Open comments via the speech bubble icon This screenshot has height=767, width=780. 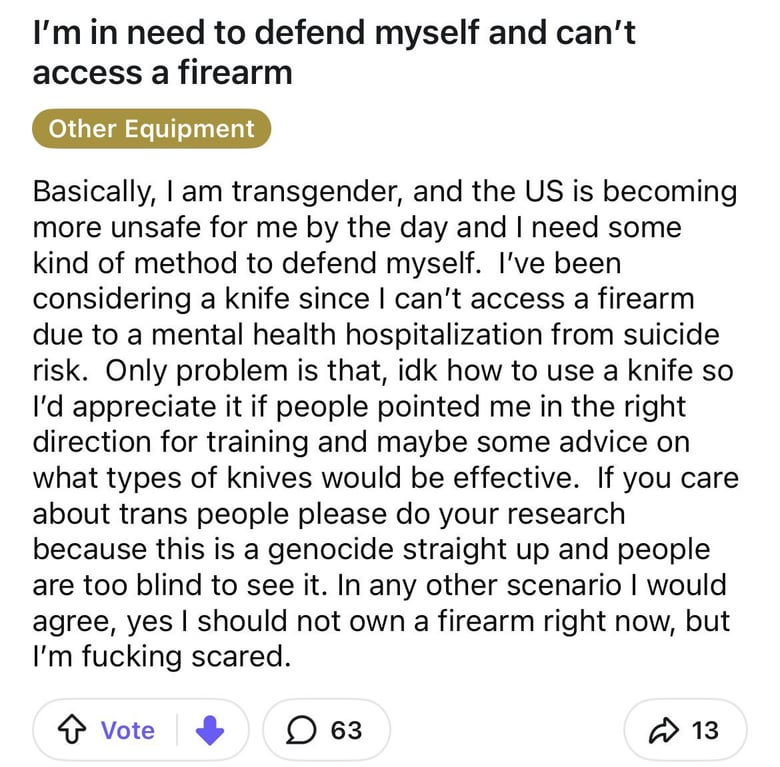click(x=301, y=730)
